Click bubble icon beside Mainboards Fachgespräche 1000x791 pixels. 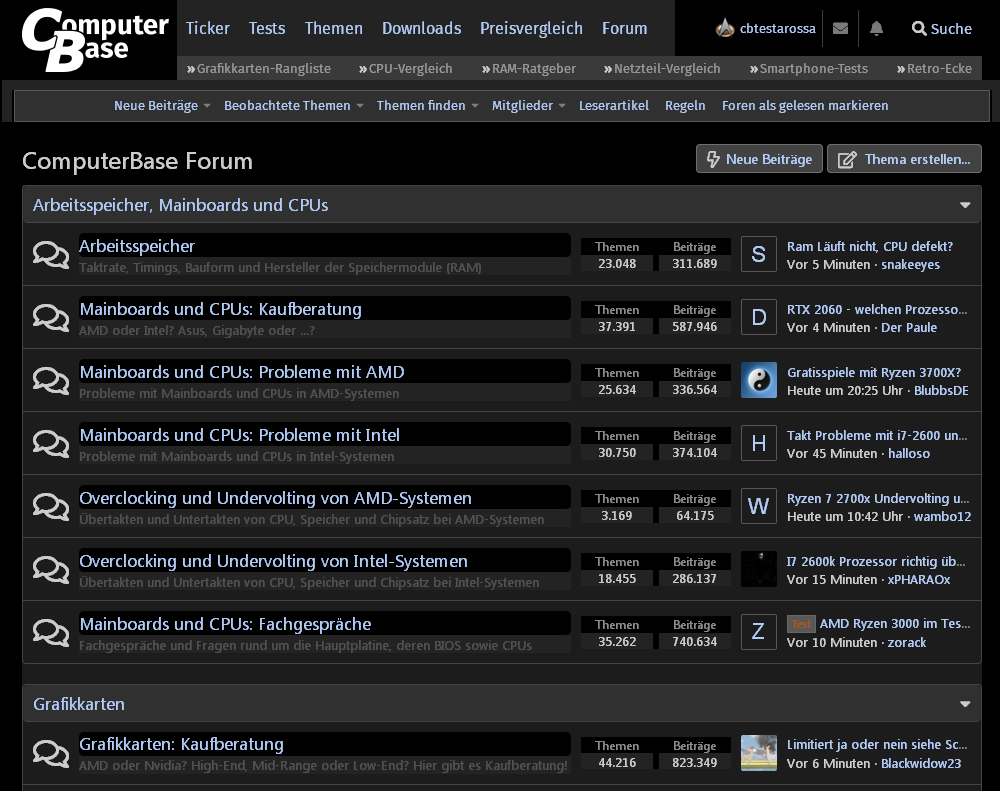51,632
